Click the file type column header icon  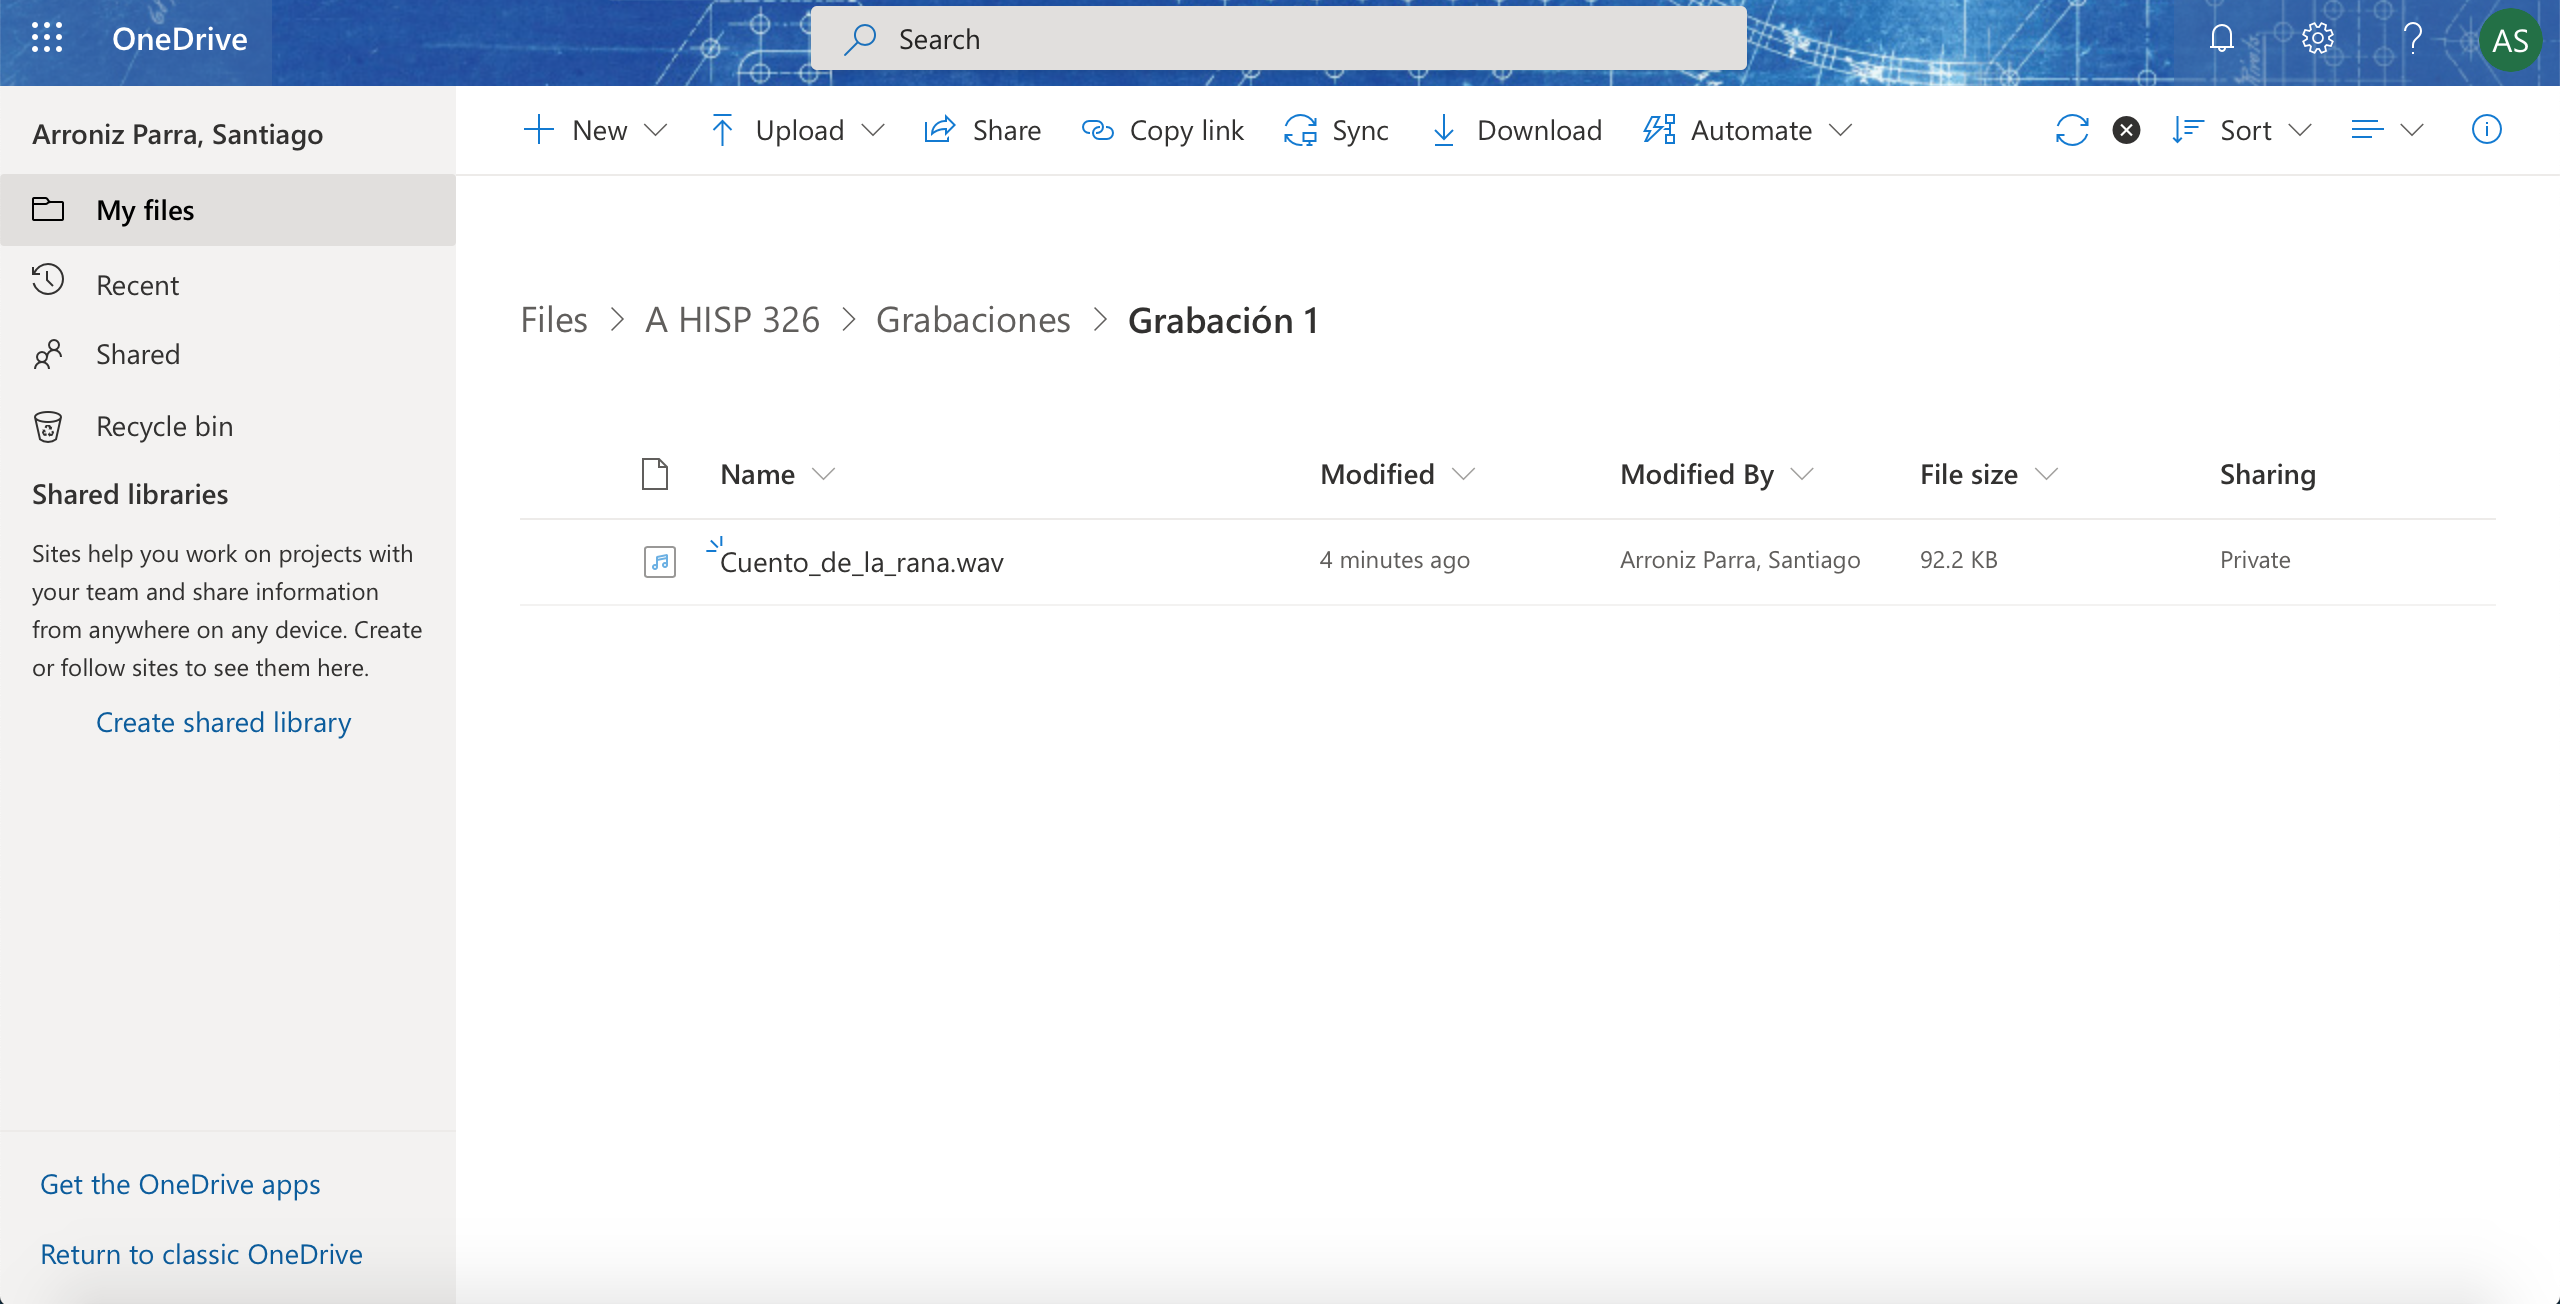655,474
